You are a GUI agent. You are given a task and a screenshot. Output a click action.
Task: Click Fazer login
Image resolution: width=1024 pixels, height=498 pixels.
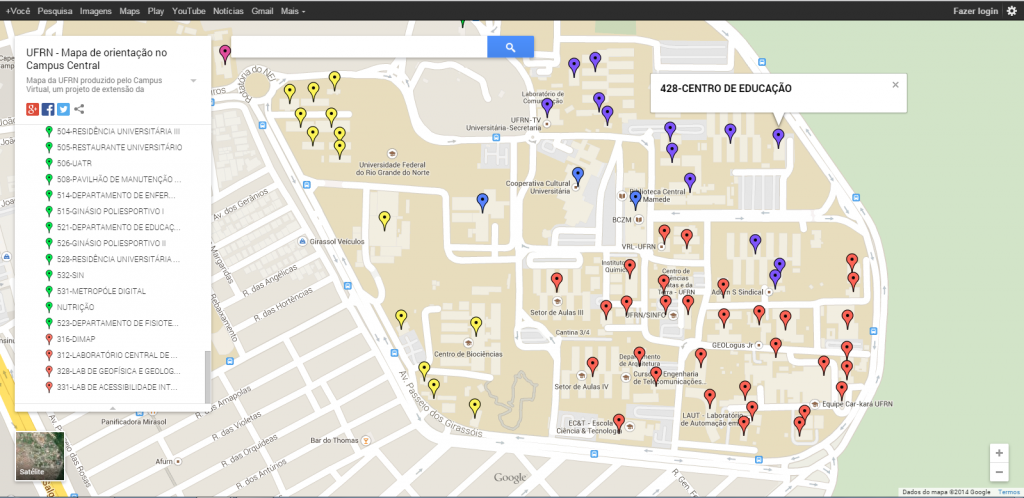click(x=975, y=10)
